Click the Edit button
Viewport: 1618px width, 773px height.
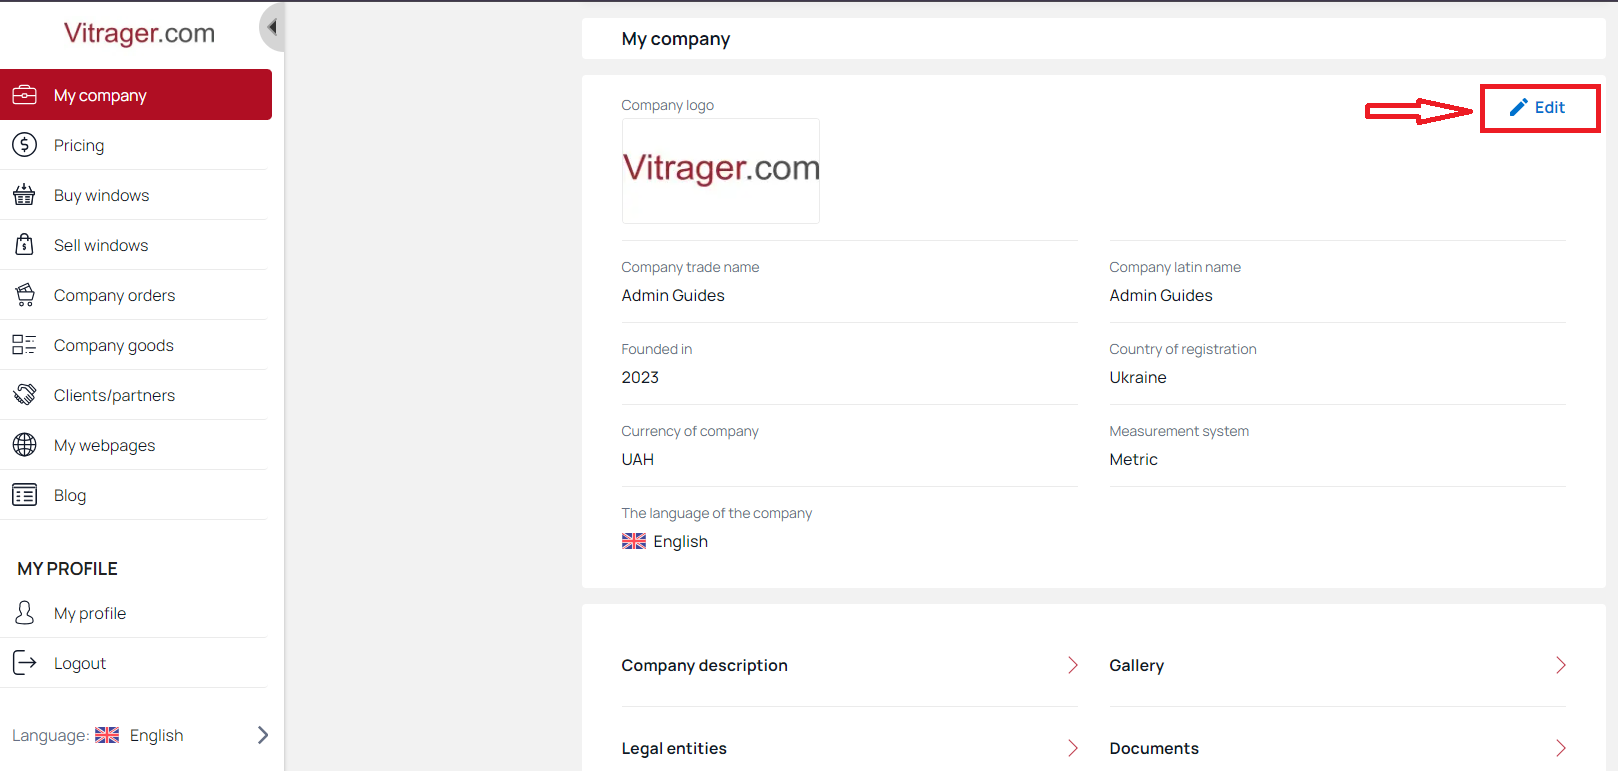pyautogui.click(x=1539, y=107)
